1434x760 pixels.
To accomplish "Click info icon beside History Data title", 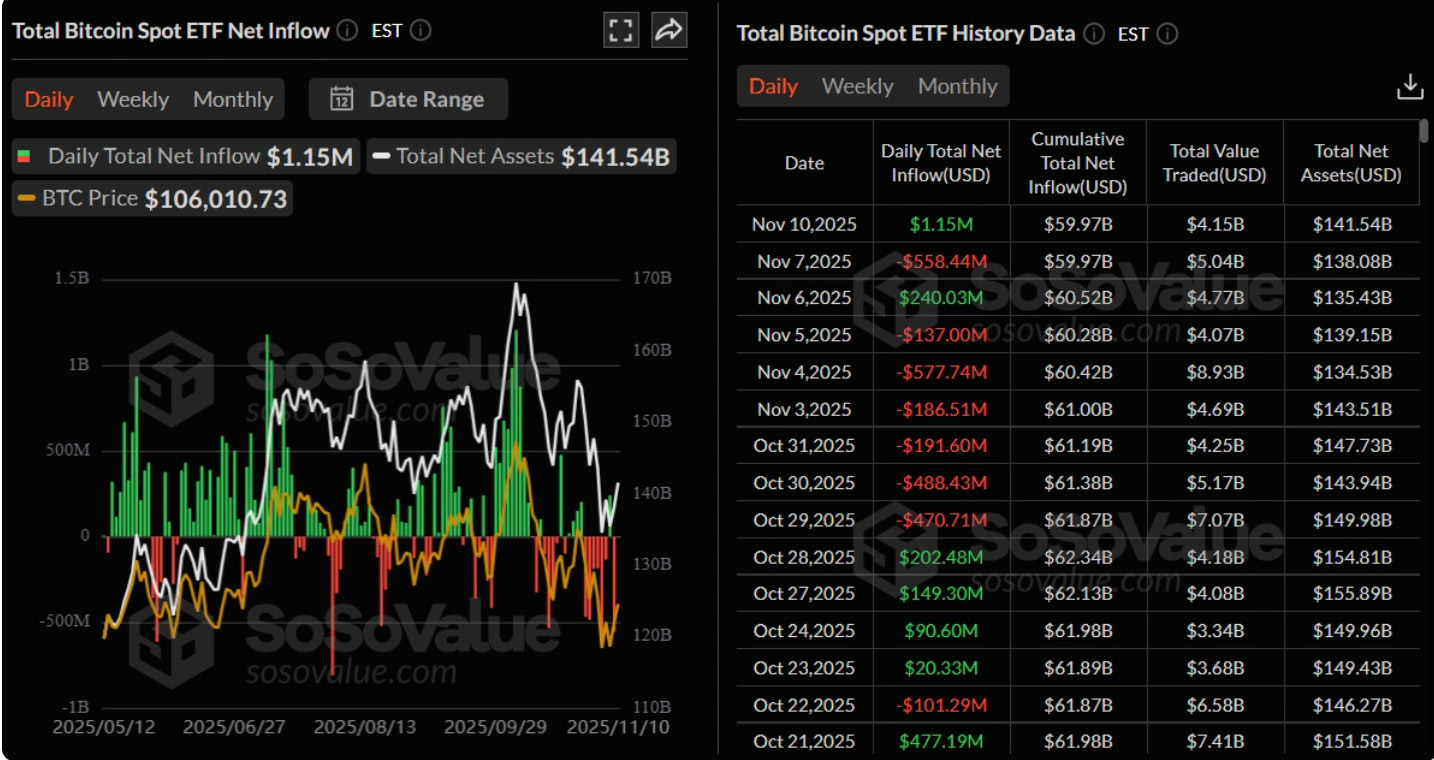I will click(x=1094, y=34).
